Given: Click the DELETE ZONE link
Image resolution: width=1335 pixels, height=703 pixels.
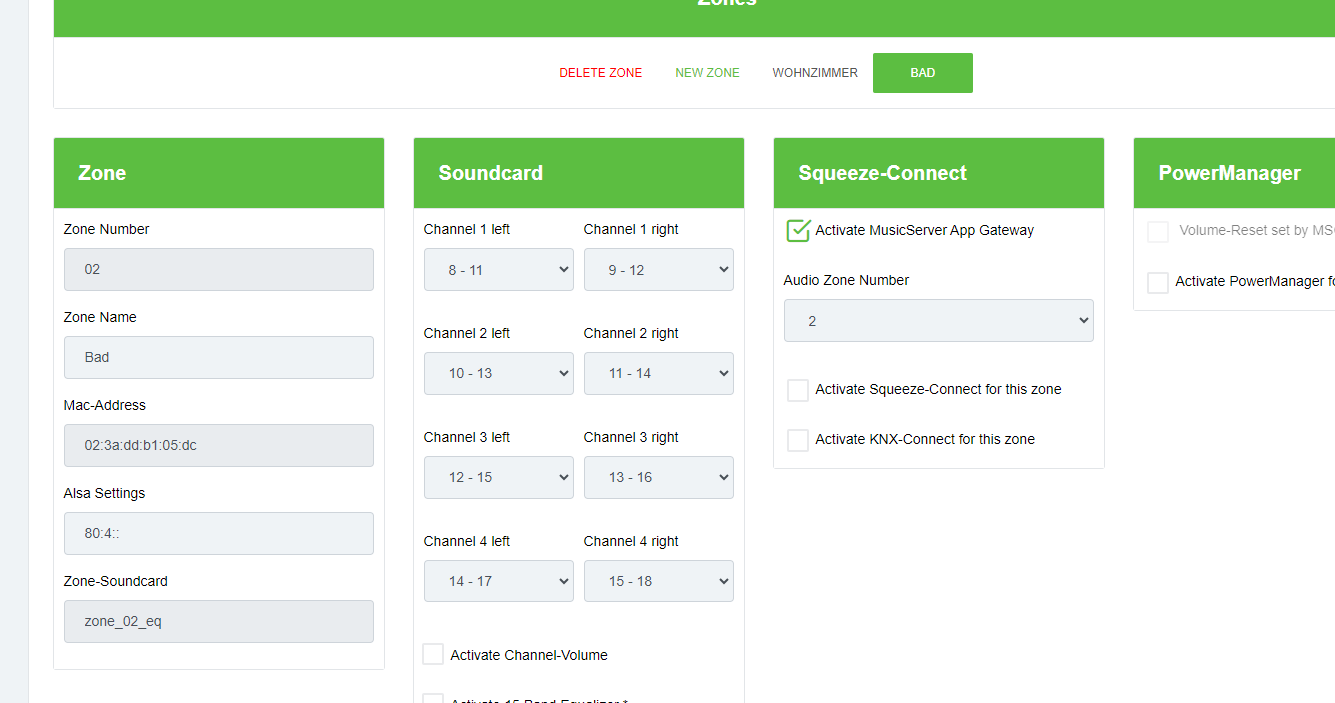Looking at the screenshot, I should coord(600,73).
